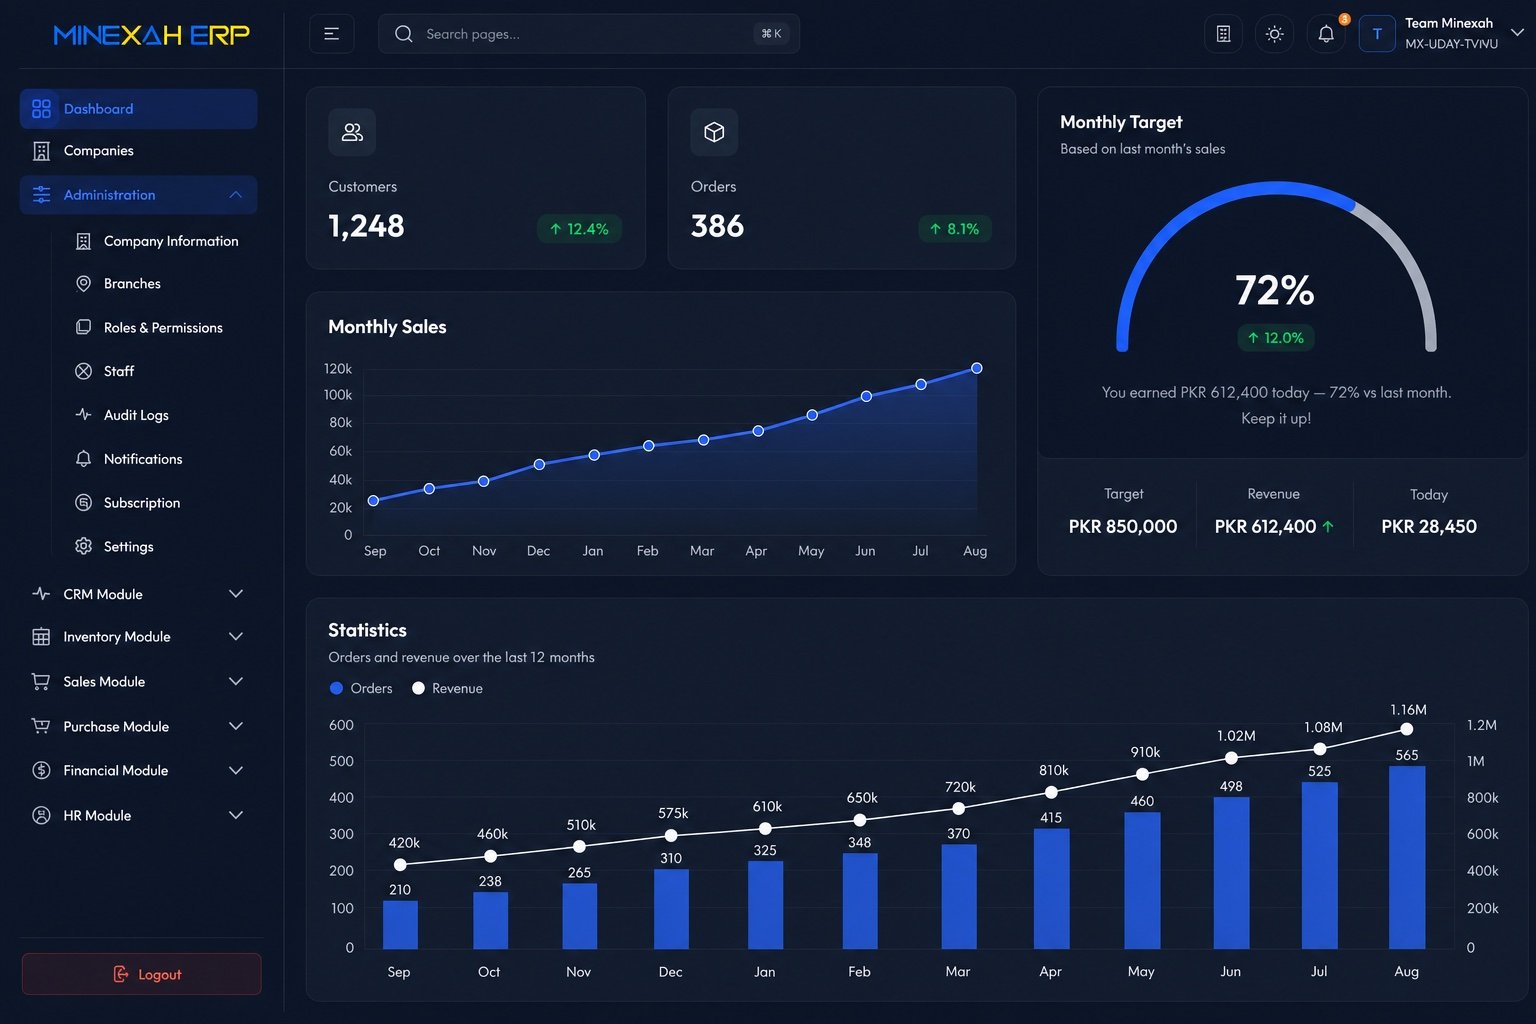This screenshot has width=1536, height=1024.
Task: Toggle the sidebar with hamburger icon
Action: pos(332,34)
